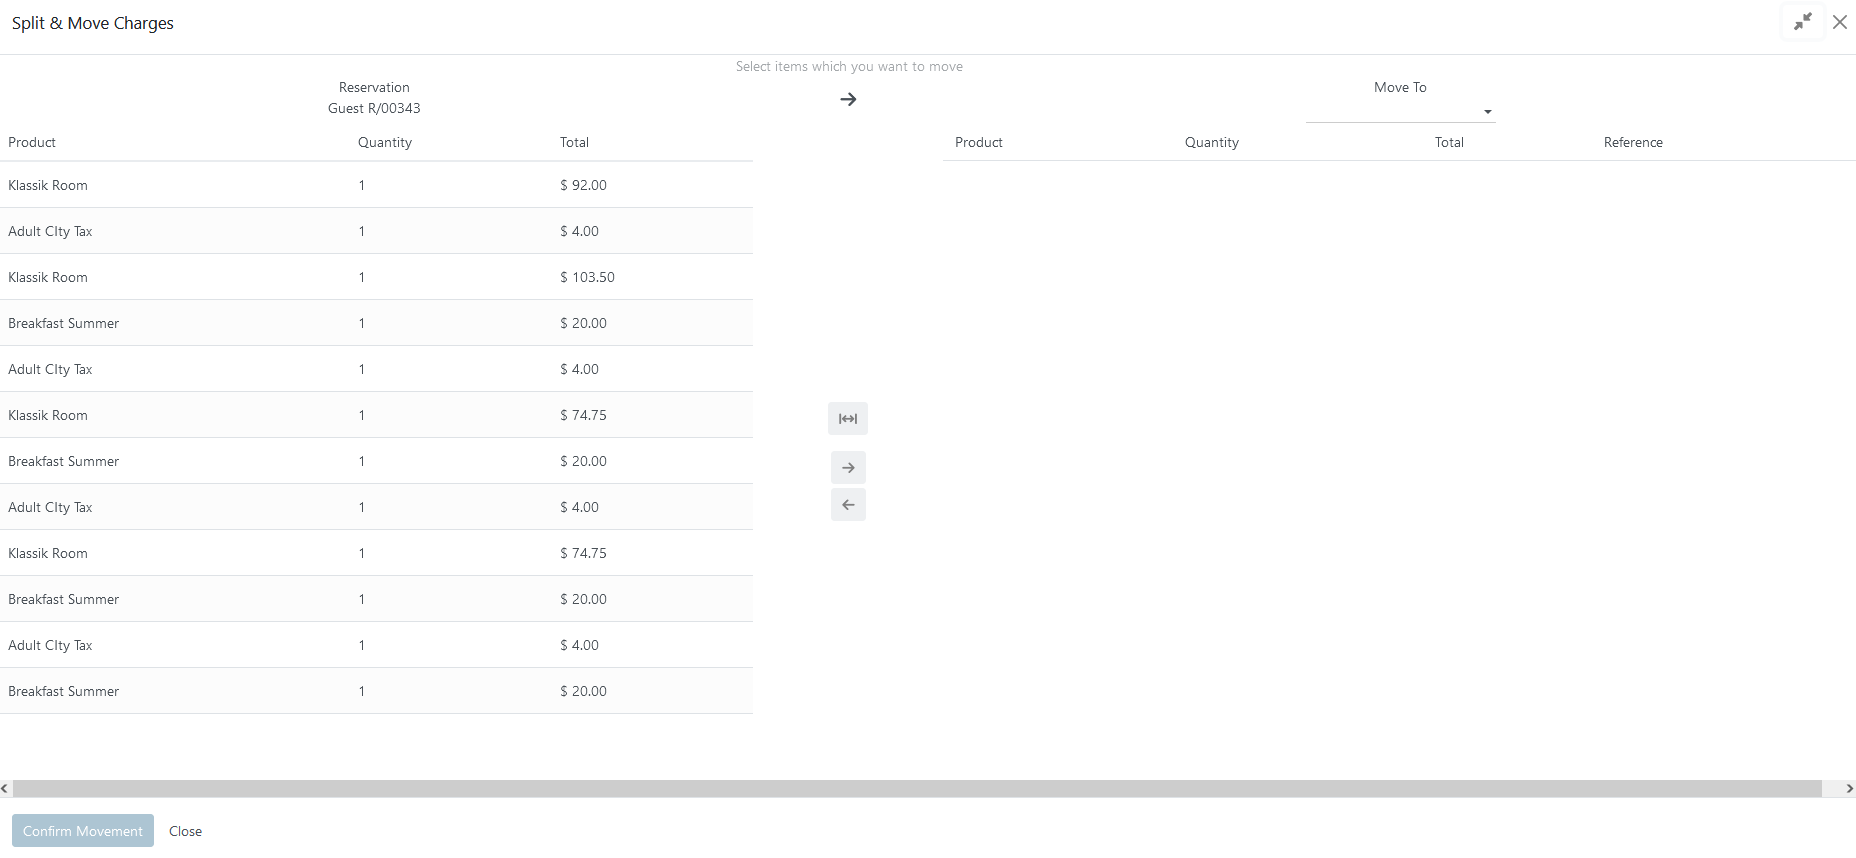
Task: Click the right table Total column header
Action: 1449,142
